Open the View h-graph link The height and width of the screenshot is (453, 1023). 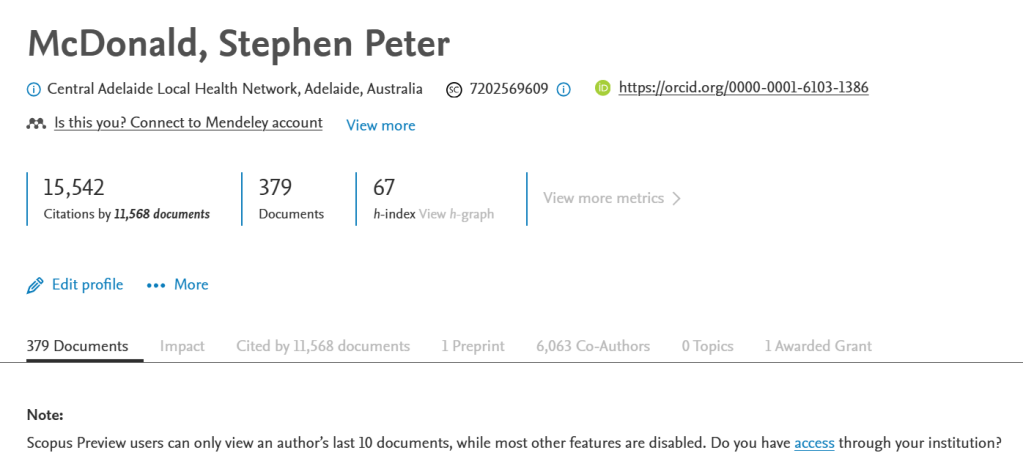pyautogui.click(x=456, y=214)
